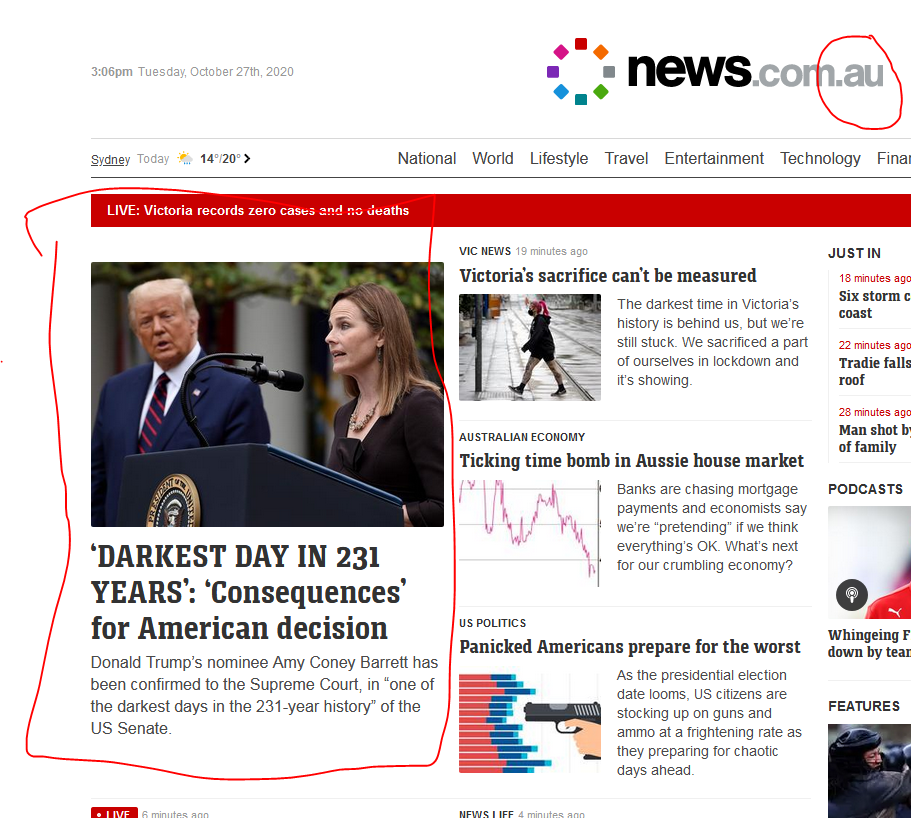
Task: Click the 18 minutes ago timestamp
Action: coord(874,278)
